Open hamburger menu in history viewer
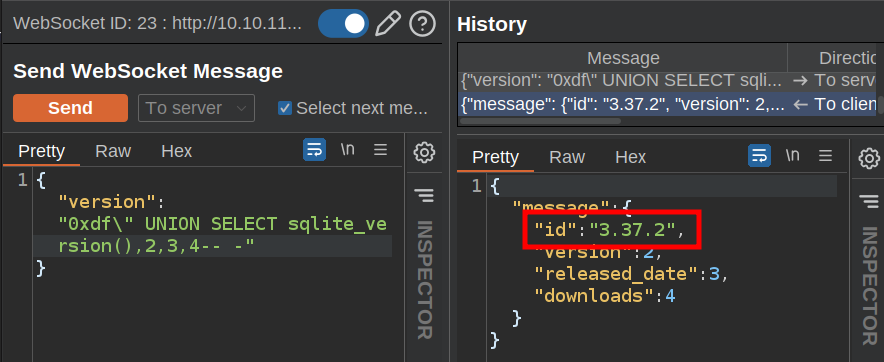 click(x=825, y=156)
